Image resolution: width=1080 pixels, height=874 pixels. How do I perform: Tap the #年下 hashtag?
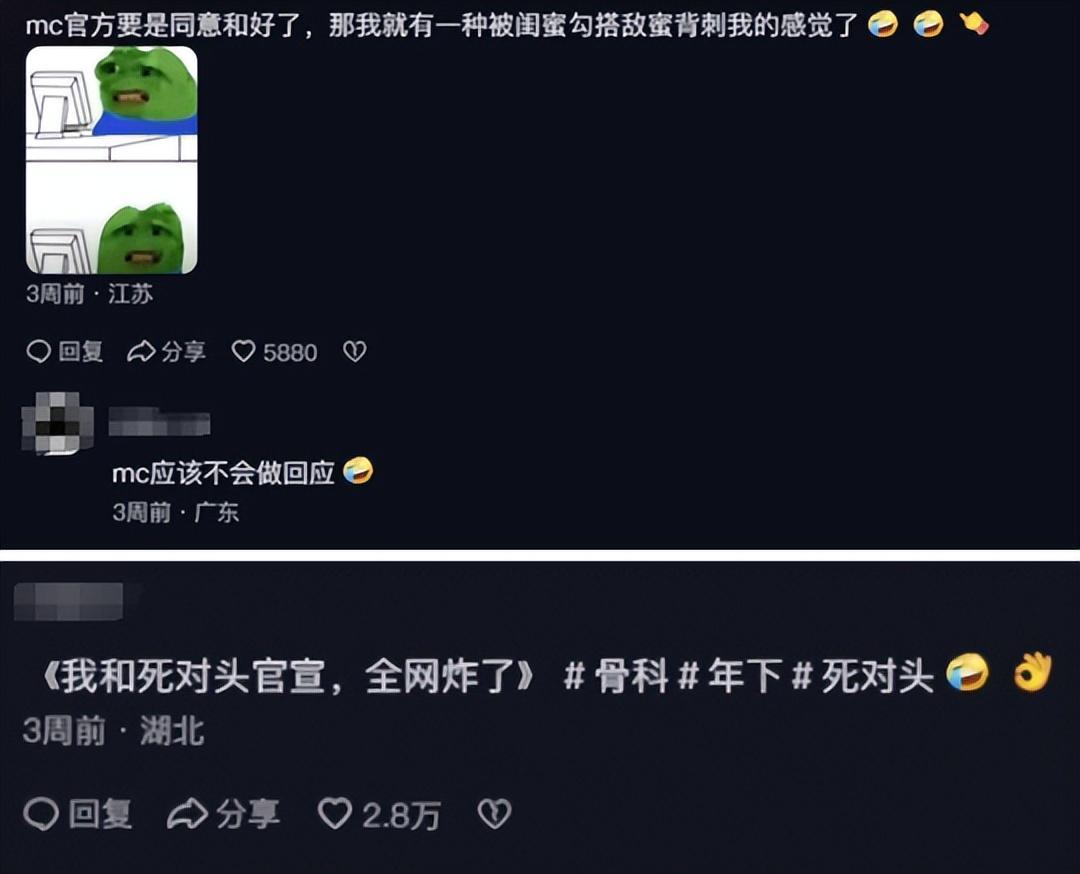(729, 675)
